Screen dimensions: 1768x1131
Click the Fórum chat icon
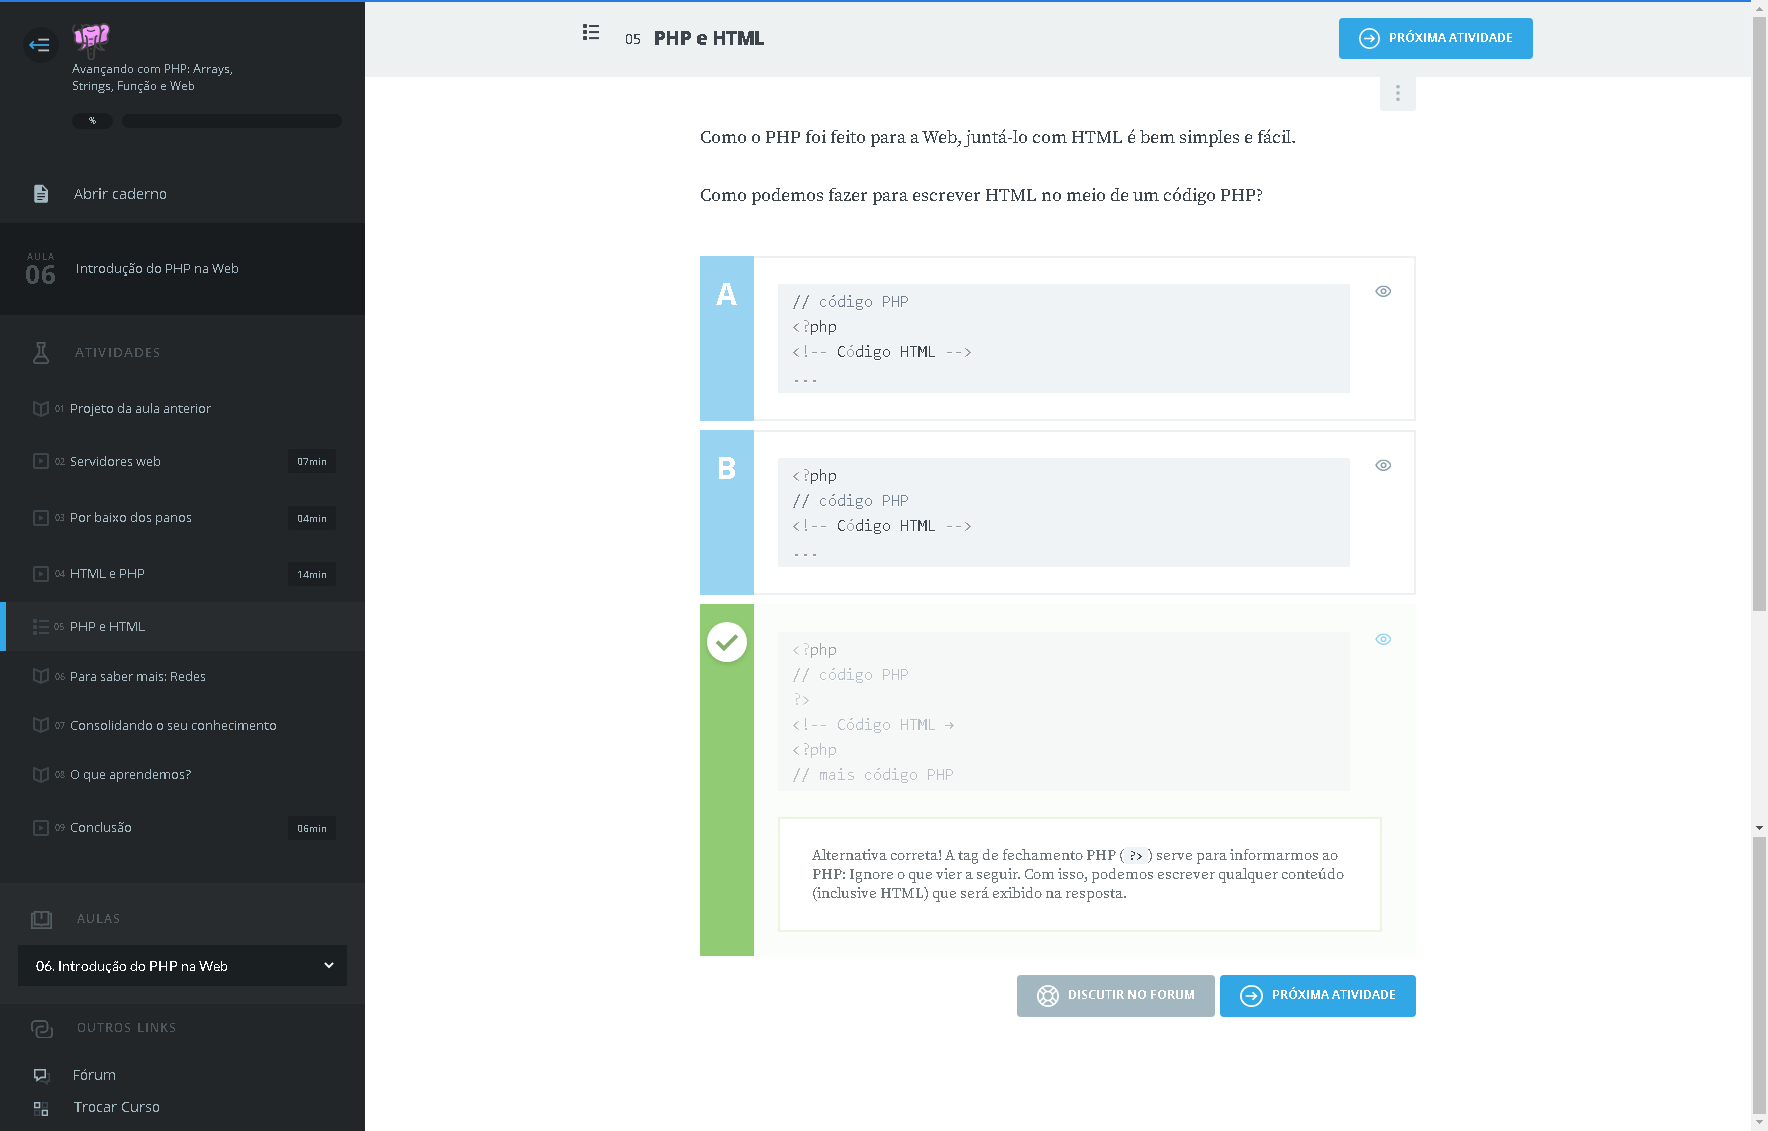41,1075
